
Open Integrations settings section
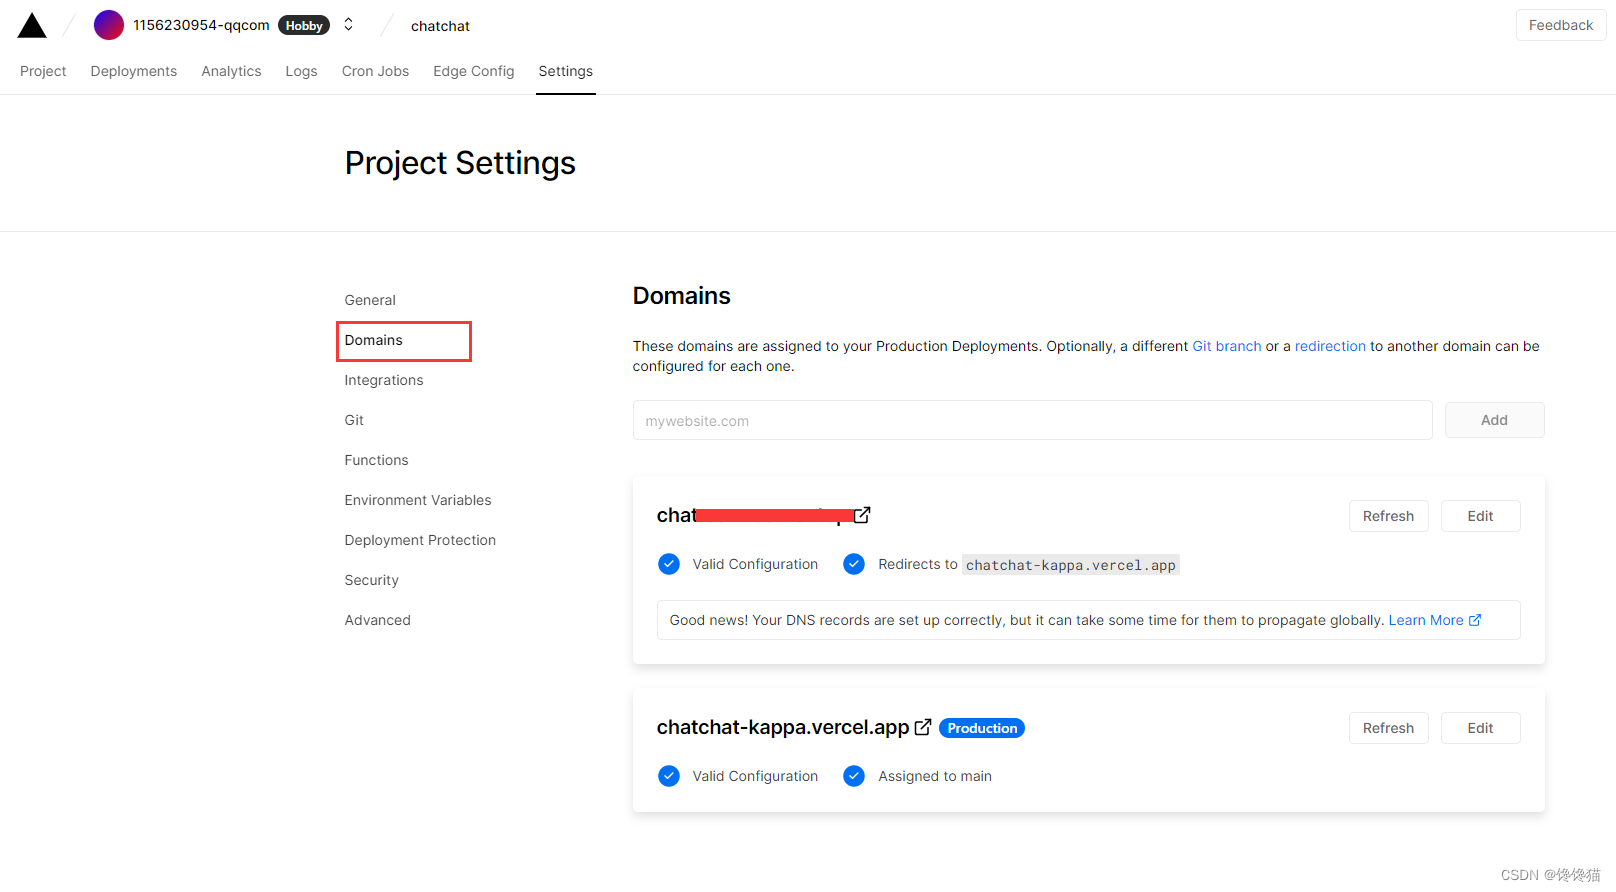pyautogui.click(x=384, y=380)
